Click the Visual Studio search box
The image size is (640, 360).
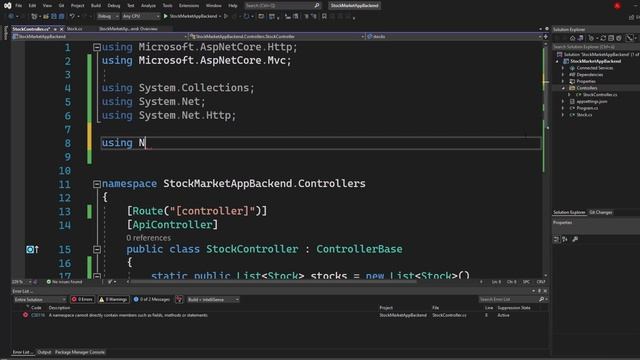coord(282,6)
